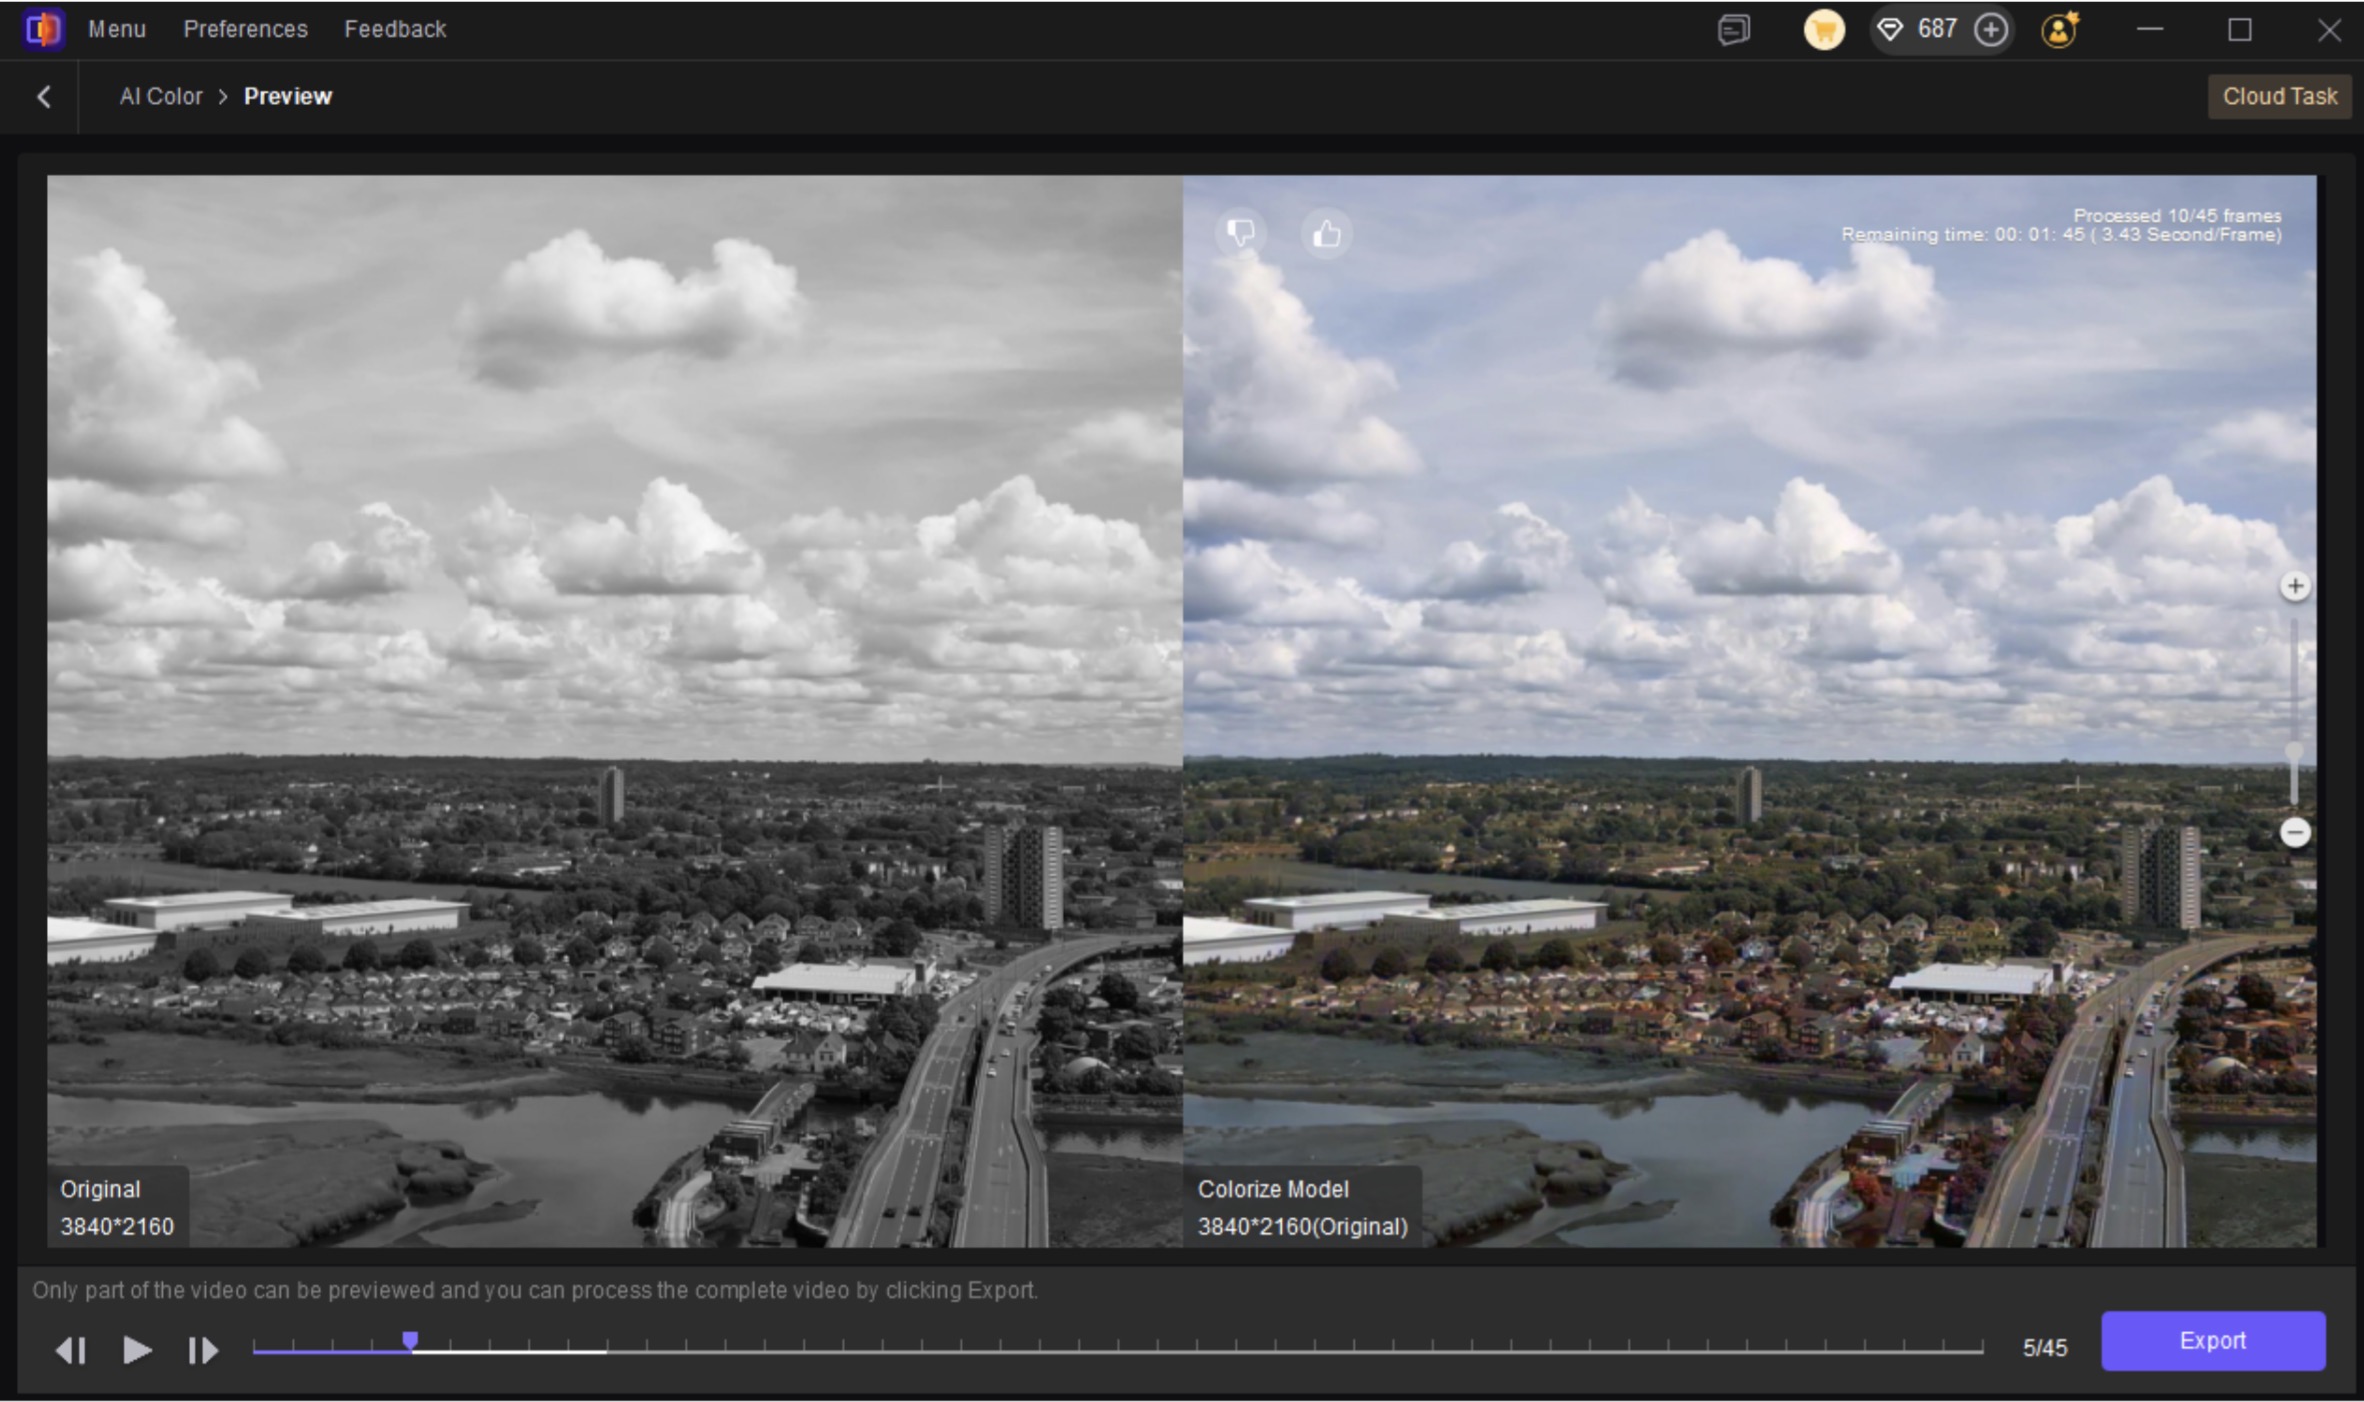Go back using the left arrow

tap(44, 96)
